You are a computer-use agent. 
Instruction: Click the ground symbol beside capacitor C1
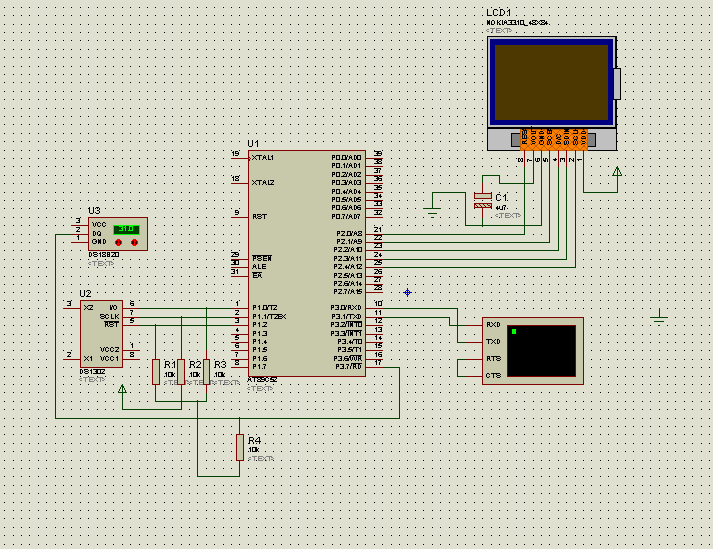[x=432, y=212]
